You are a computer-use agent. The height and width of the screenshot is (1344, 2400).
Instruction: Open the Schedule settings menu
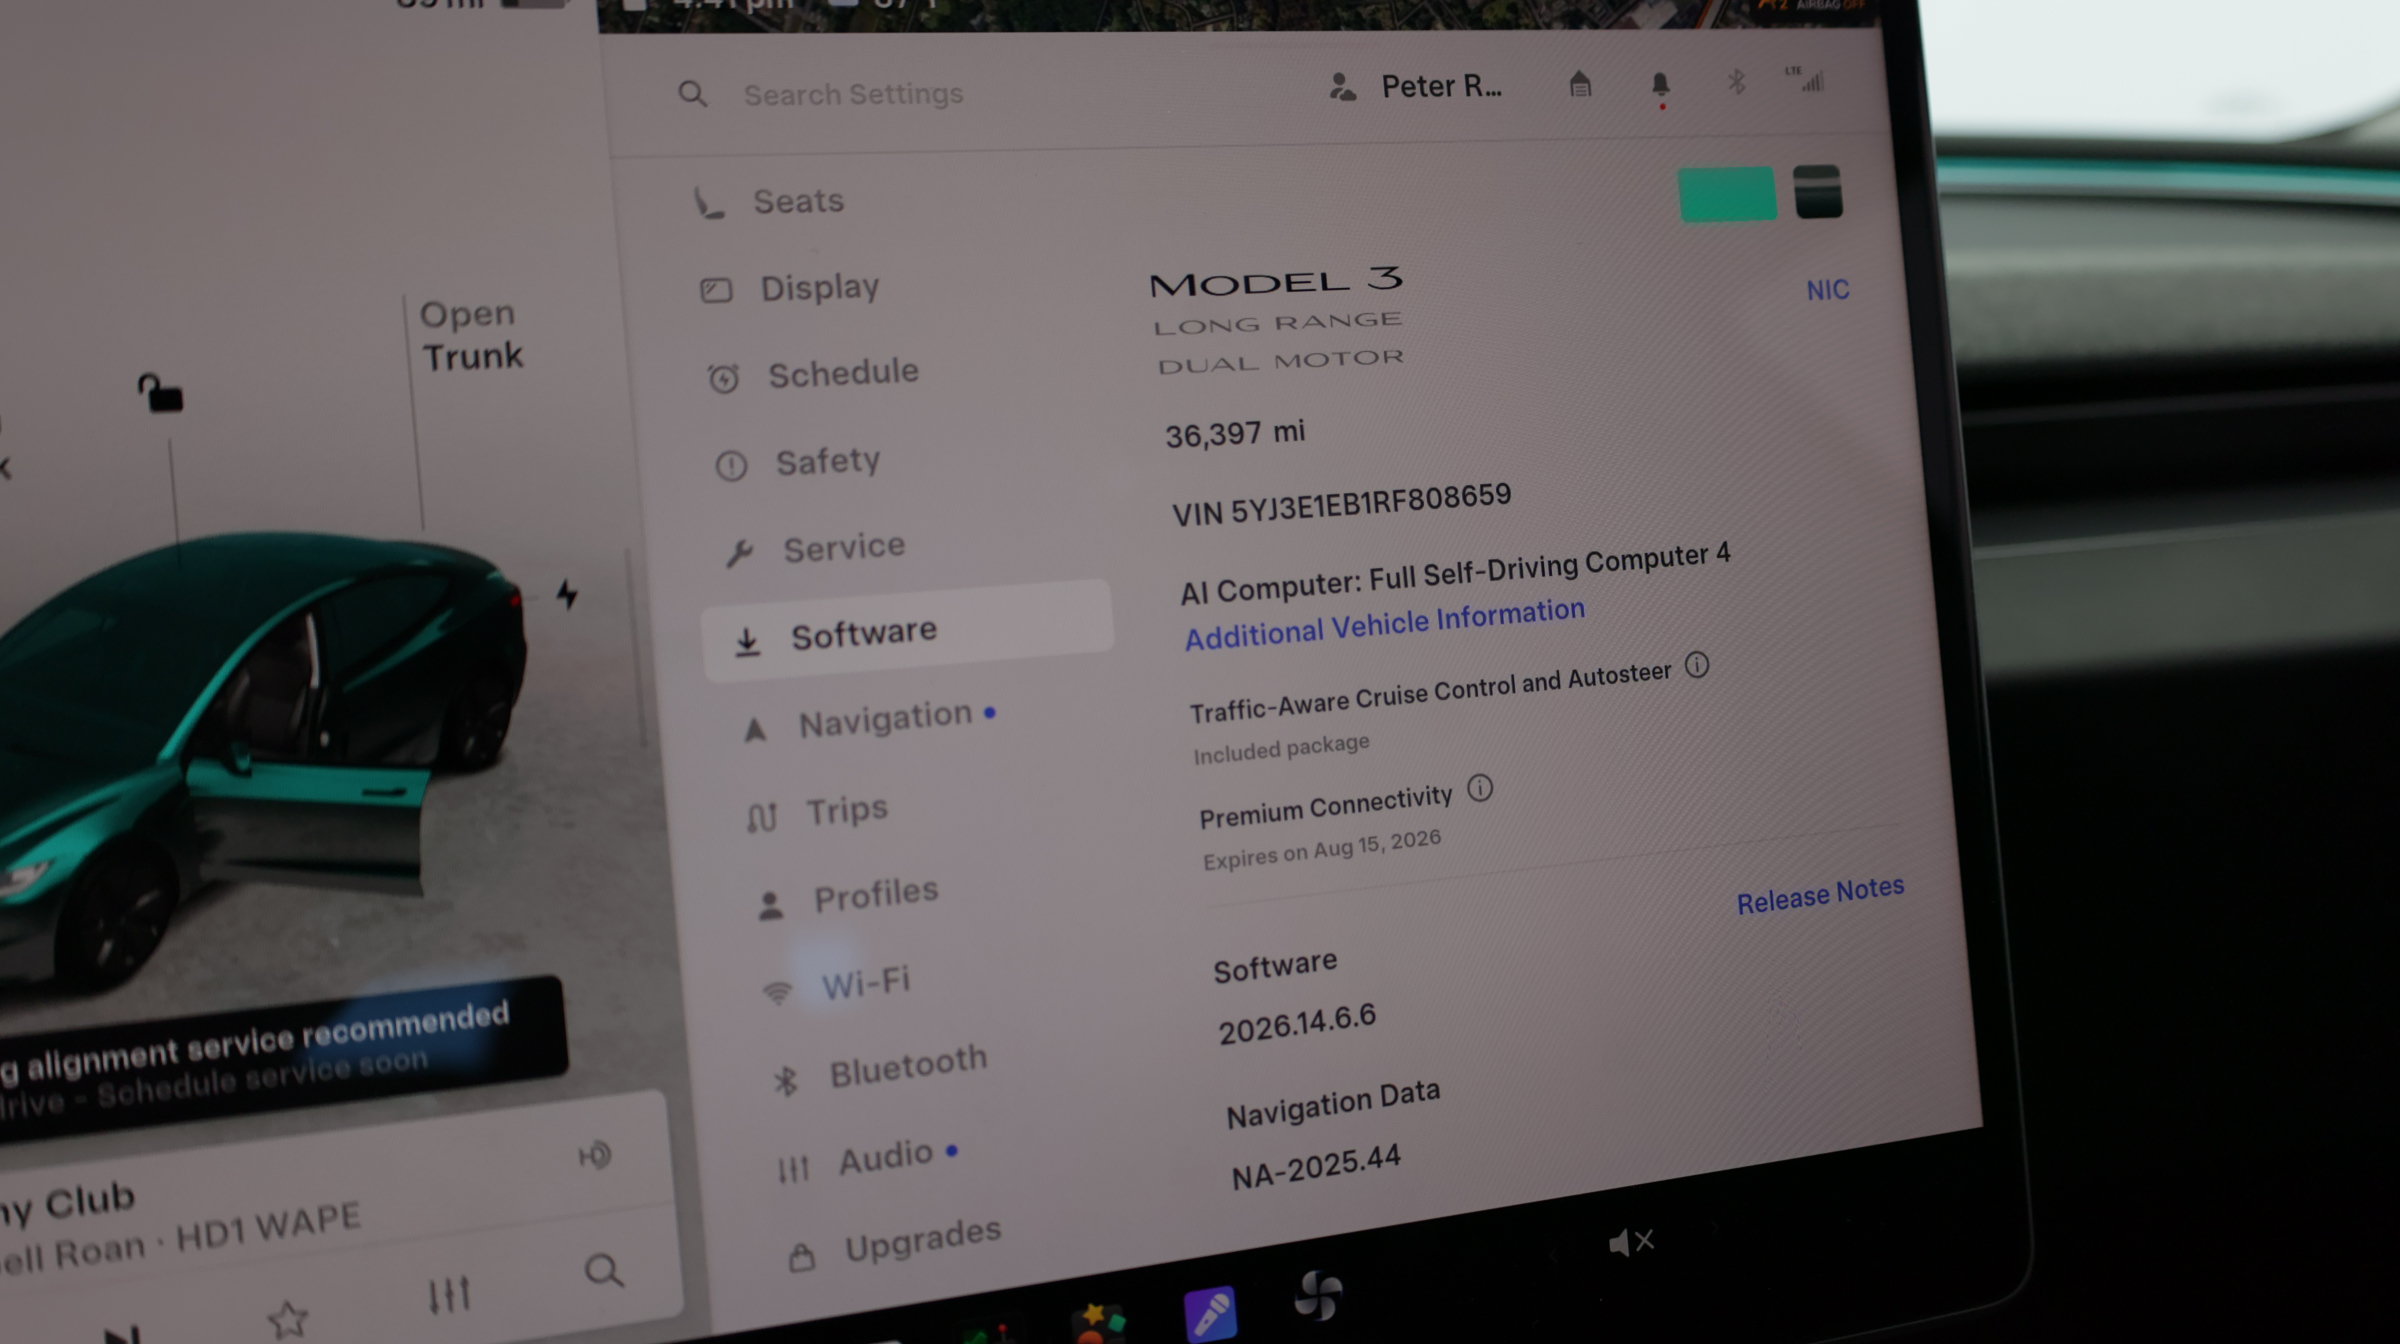[812, 375]
